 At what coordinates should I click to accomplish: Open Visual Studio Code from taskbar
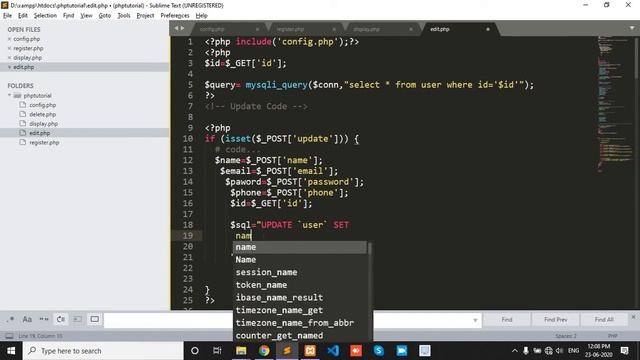click(x=333, y=351)
